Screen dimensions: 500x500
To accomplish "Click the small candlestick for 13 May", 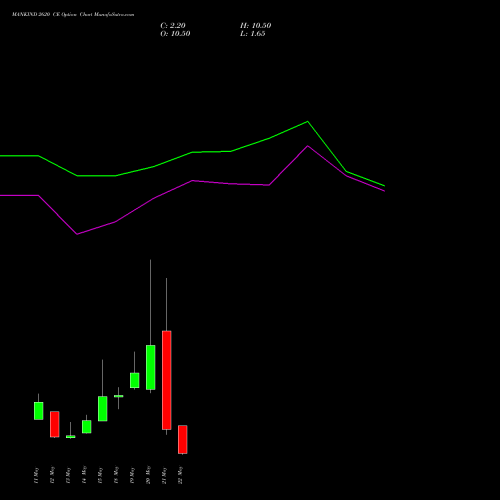I will (71, 436).
